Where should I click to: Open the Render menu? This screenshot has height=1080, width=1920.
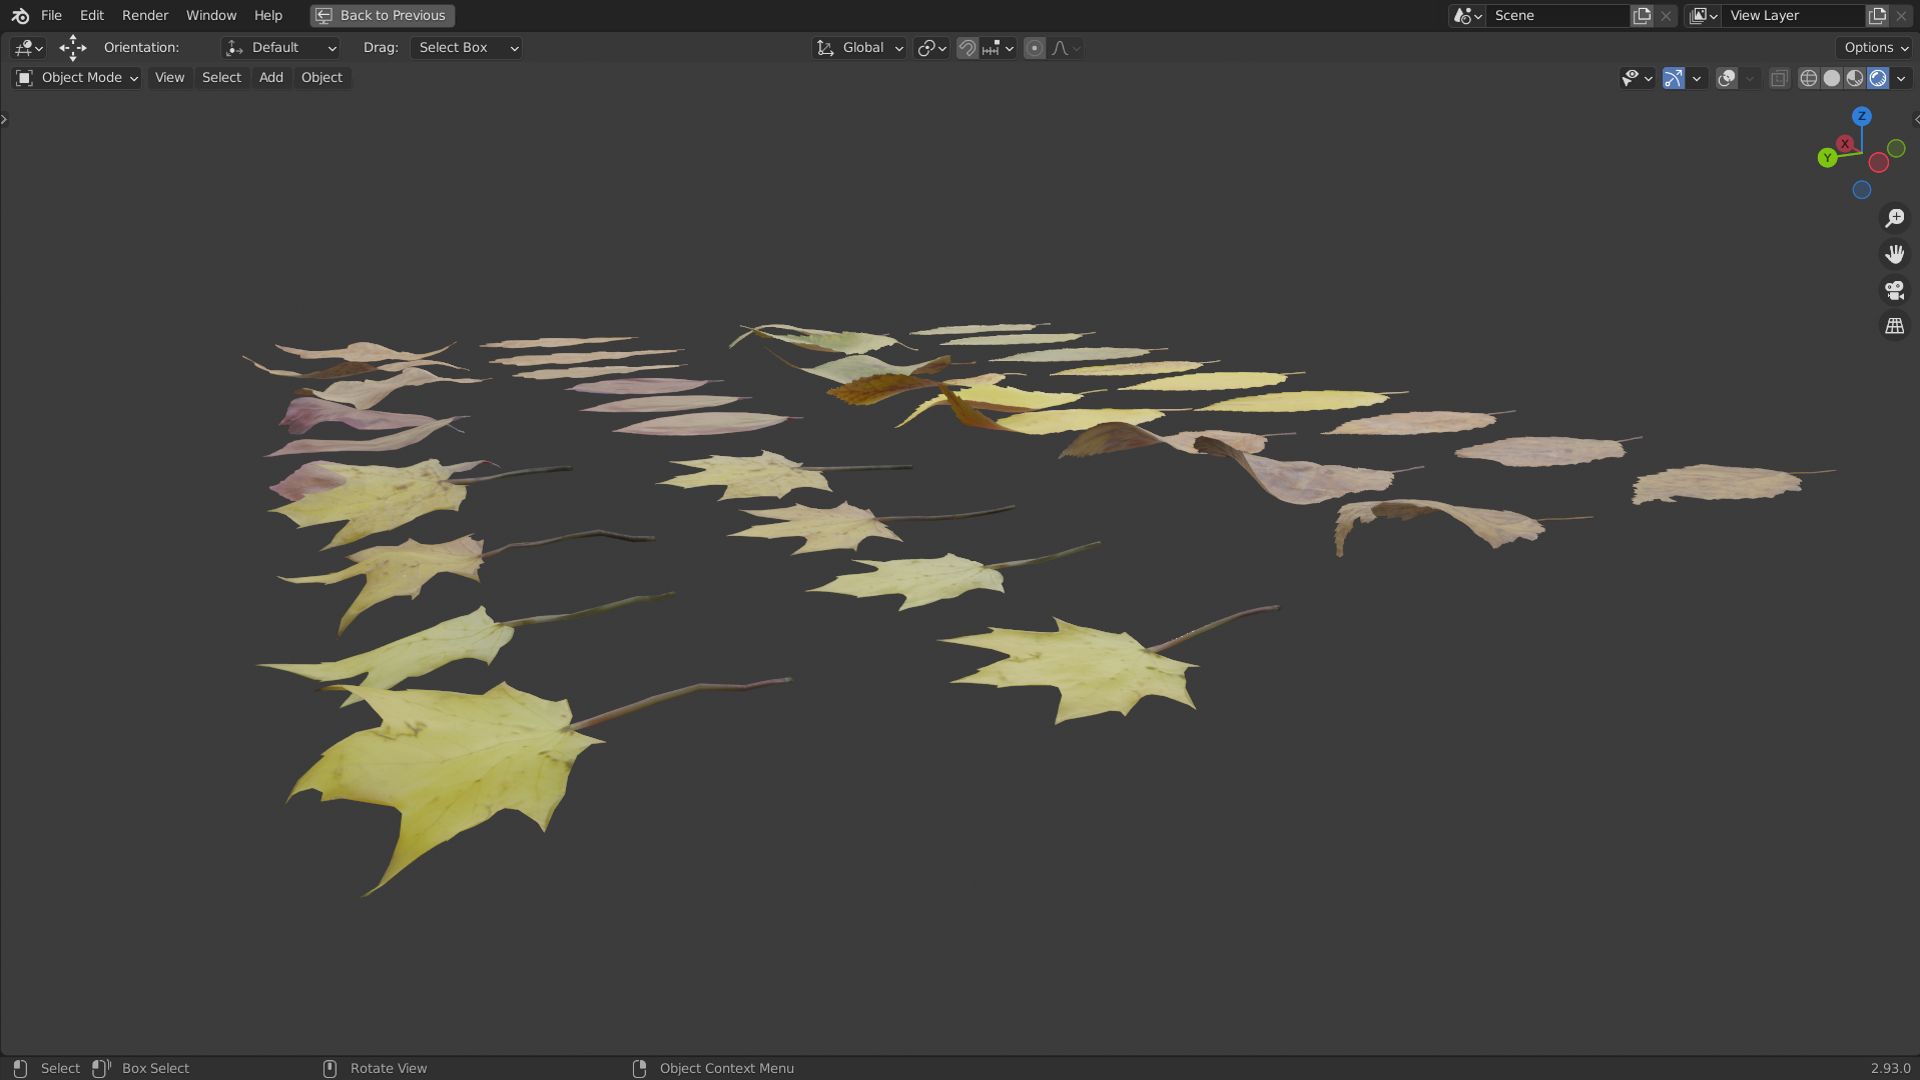(145, 15)
